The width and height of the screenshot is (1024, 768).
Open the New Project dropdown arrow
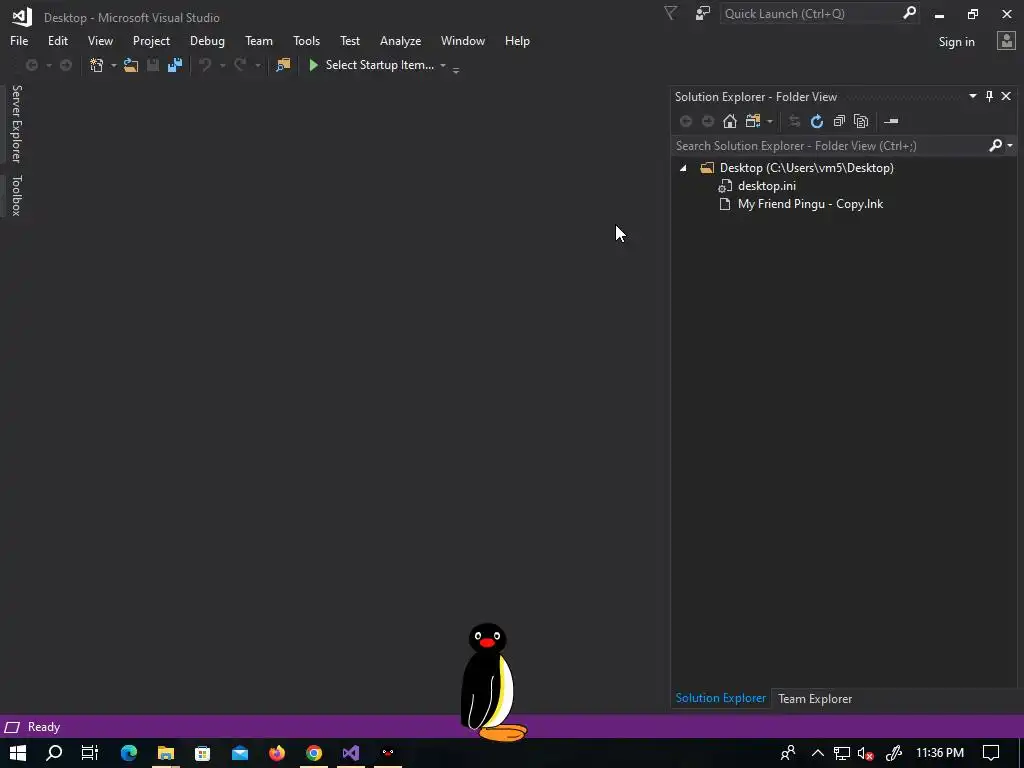(114, 65)
